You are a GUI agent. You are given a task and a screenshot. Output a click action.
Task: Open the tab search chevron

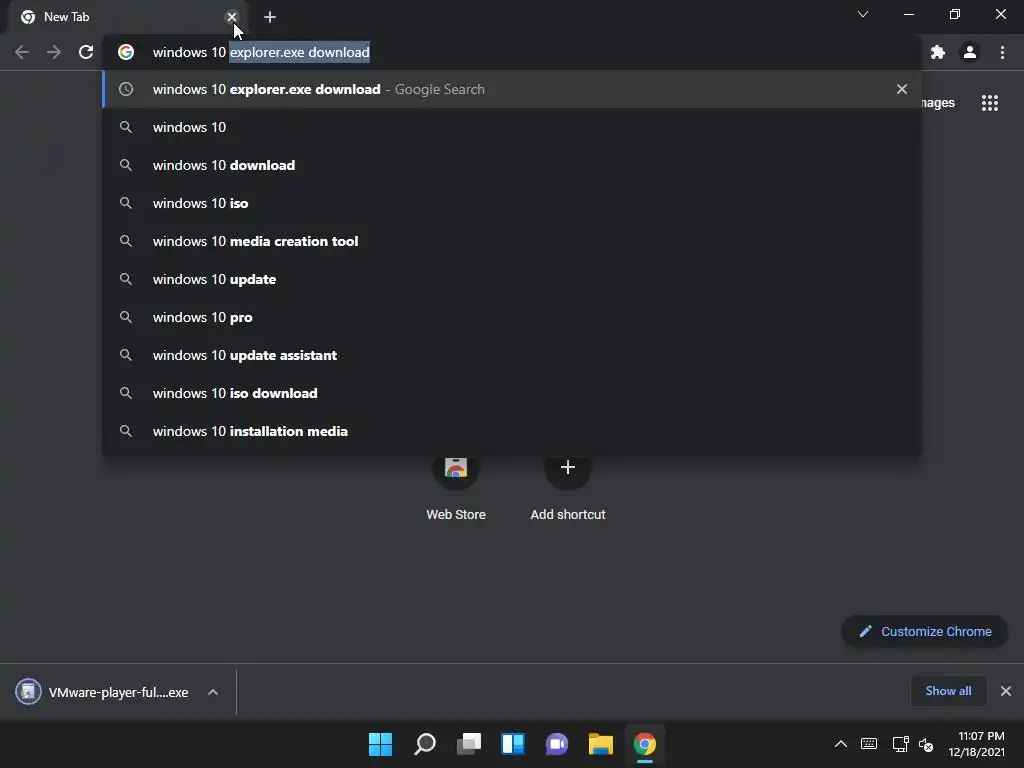[x=863, y=14]
